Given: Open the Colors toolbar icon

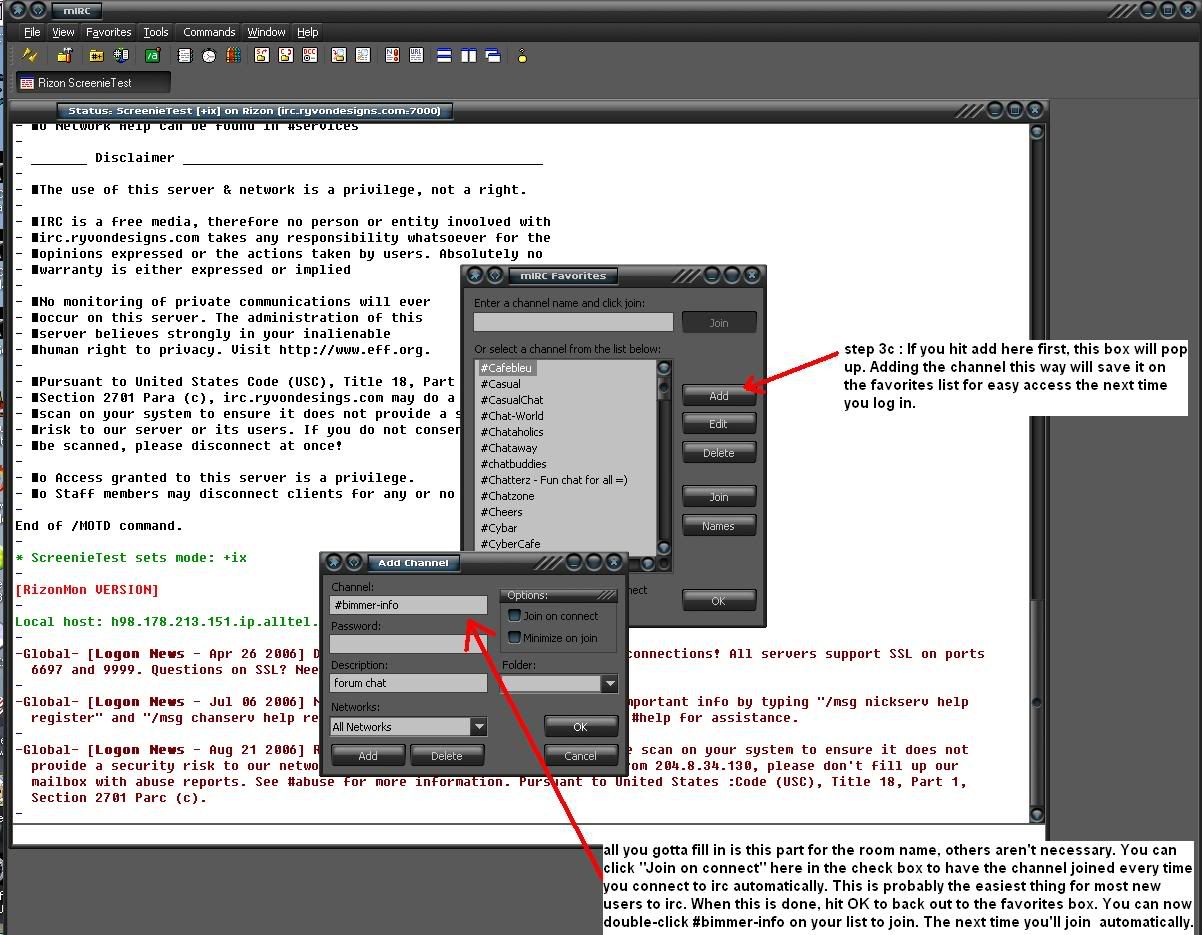Looking at the screenshot, I should (233, 56).
